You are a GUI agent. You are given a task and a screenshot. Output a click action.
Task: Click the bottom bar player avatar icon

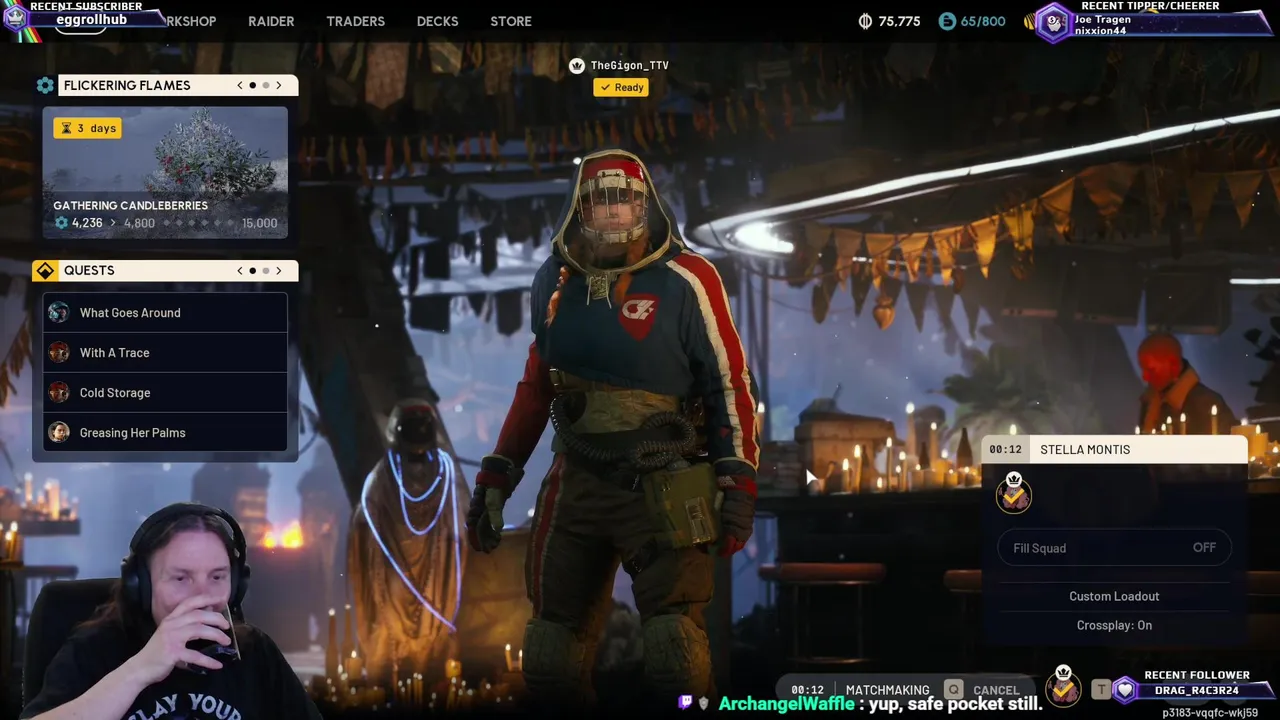coord(1063,686)
